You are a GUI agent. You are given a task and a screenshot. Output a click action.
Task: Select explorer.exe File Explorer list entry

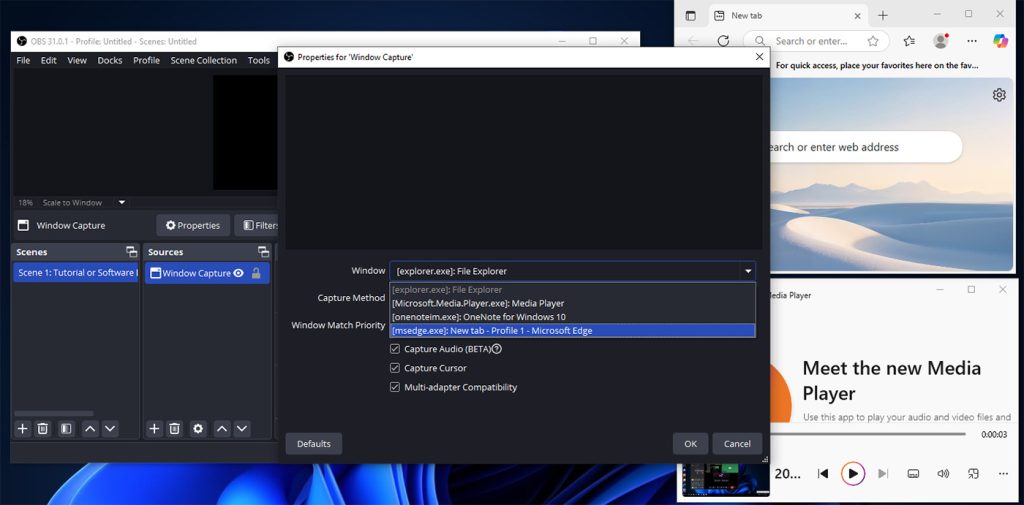click(x=572, y=289)
